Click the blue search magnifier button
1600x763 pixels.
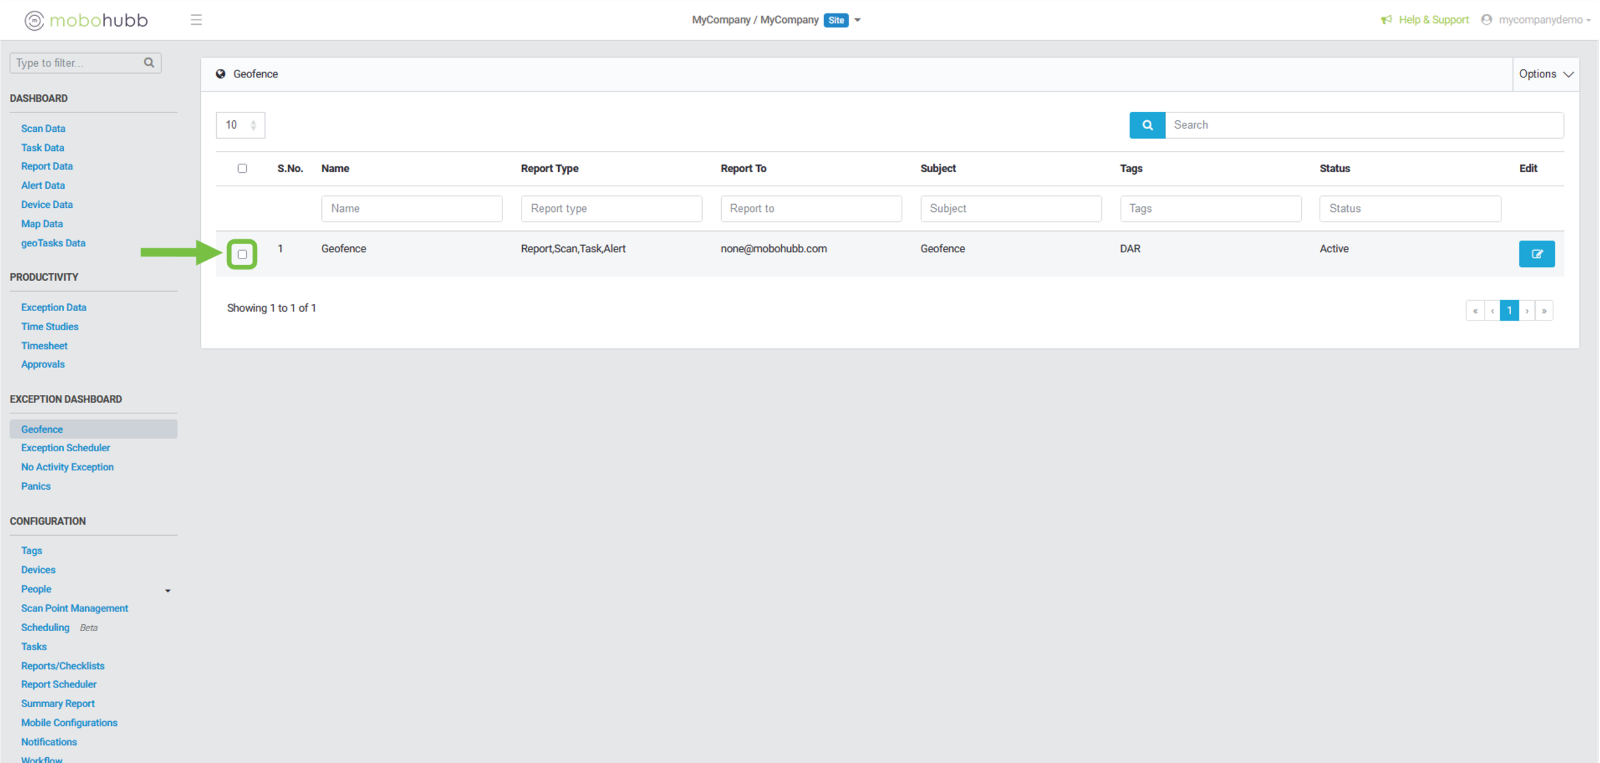[1147, 125]
